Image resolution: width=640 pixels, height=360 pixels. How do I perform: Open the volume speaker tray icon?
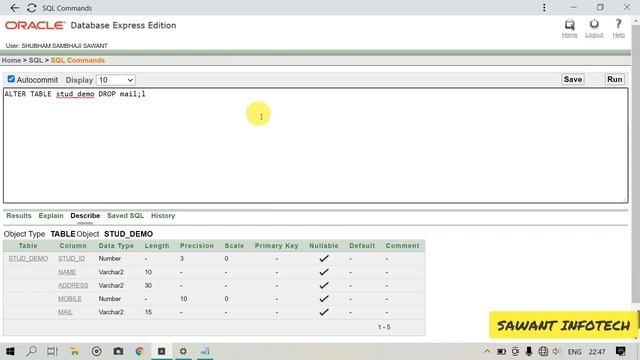[556, 351]
